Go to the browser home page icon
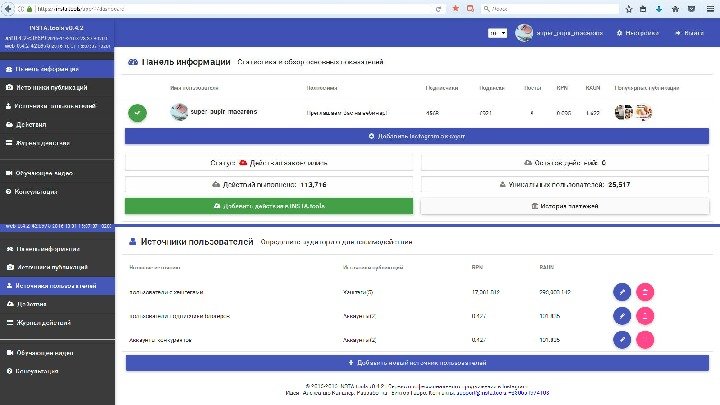Image resolution: width=720 pixels, height=405 pixels. [675, 9]
